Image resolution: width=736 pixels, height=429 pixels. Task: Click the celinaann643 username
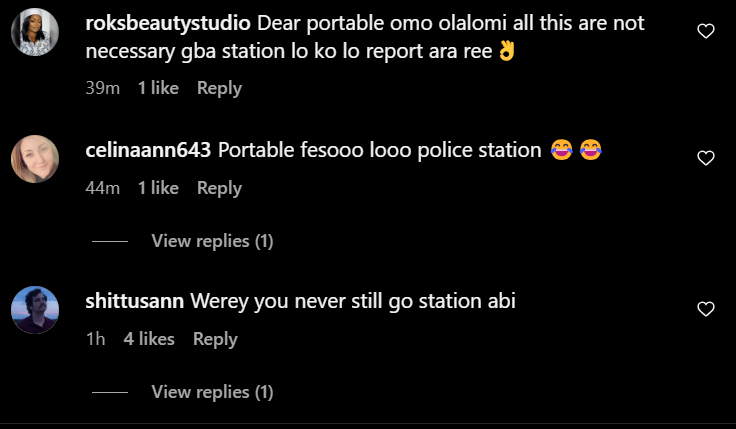click(x=149, y=150)
